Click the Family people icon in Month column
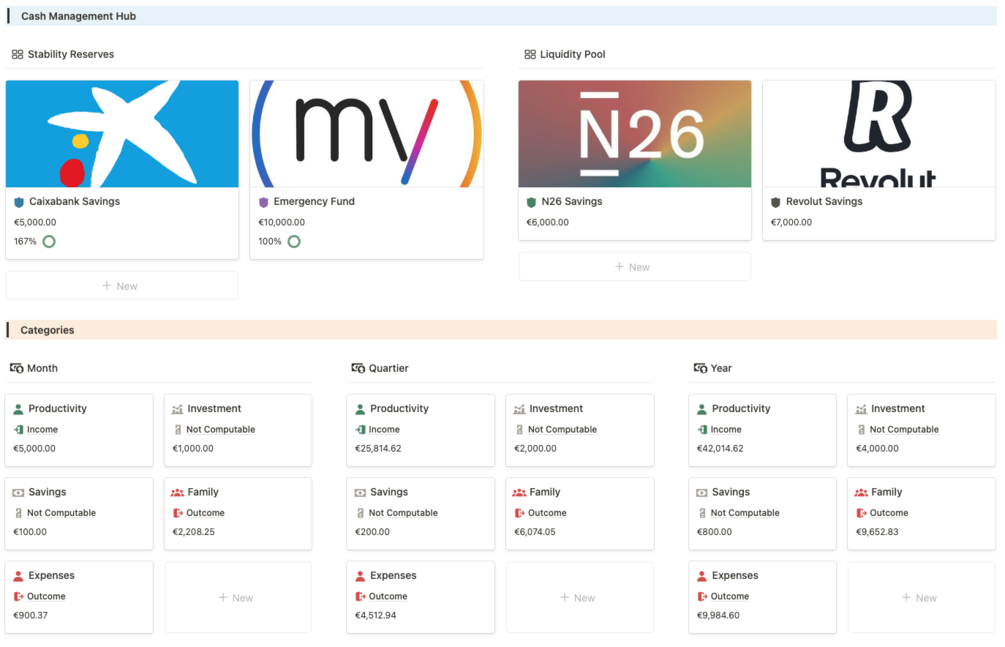1005x647 pixels. tap(177, 493)
